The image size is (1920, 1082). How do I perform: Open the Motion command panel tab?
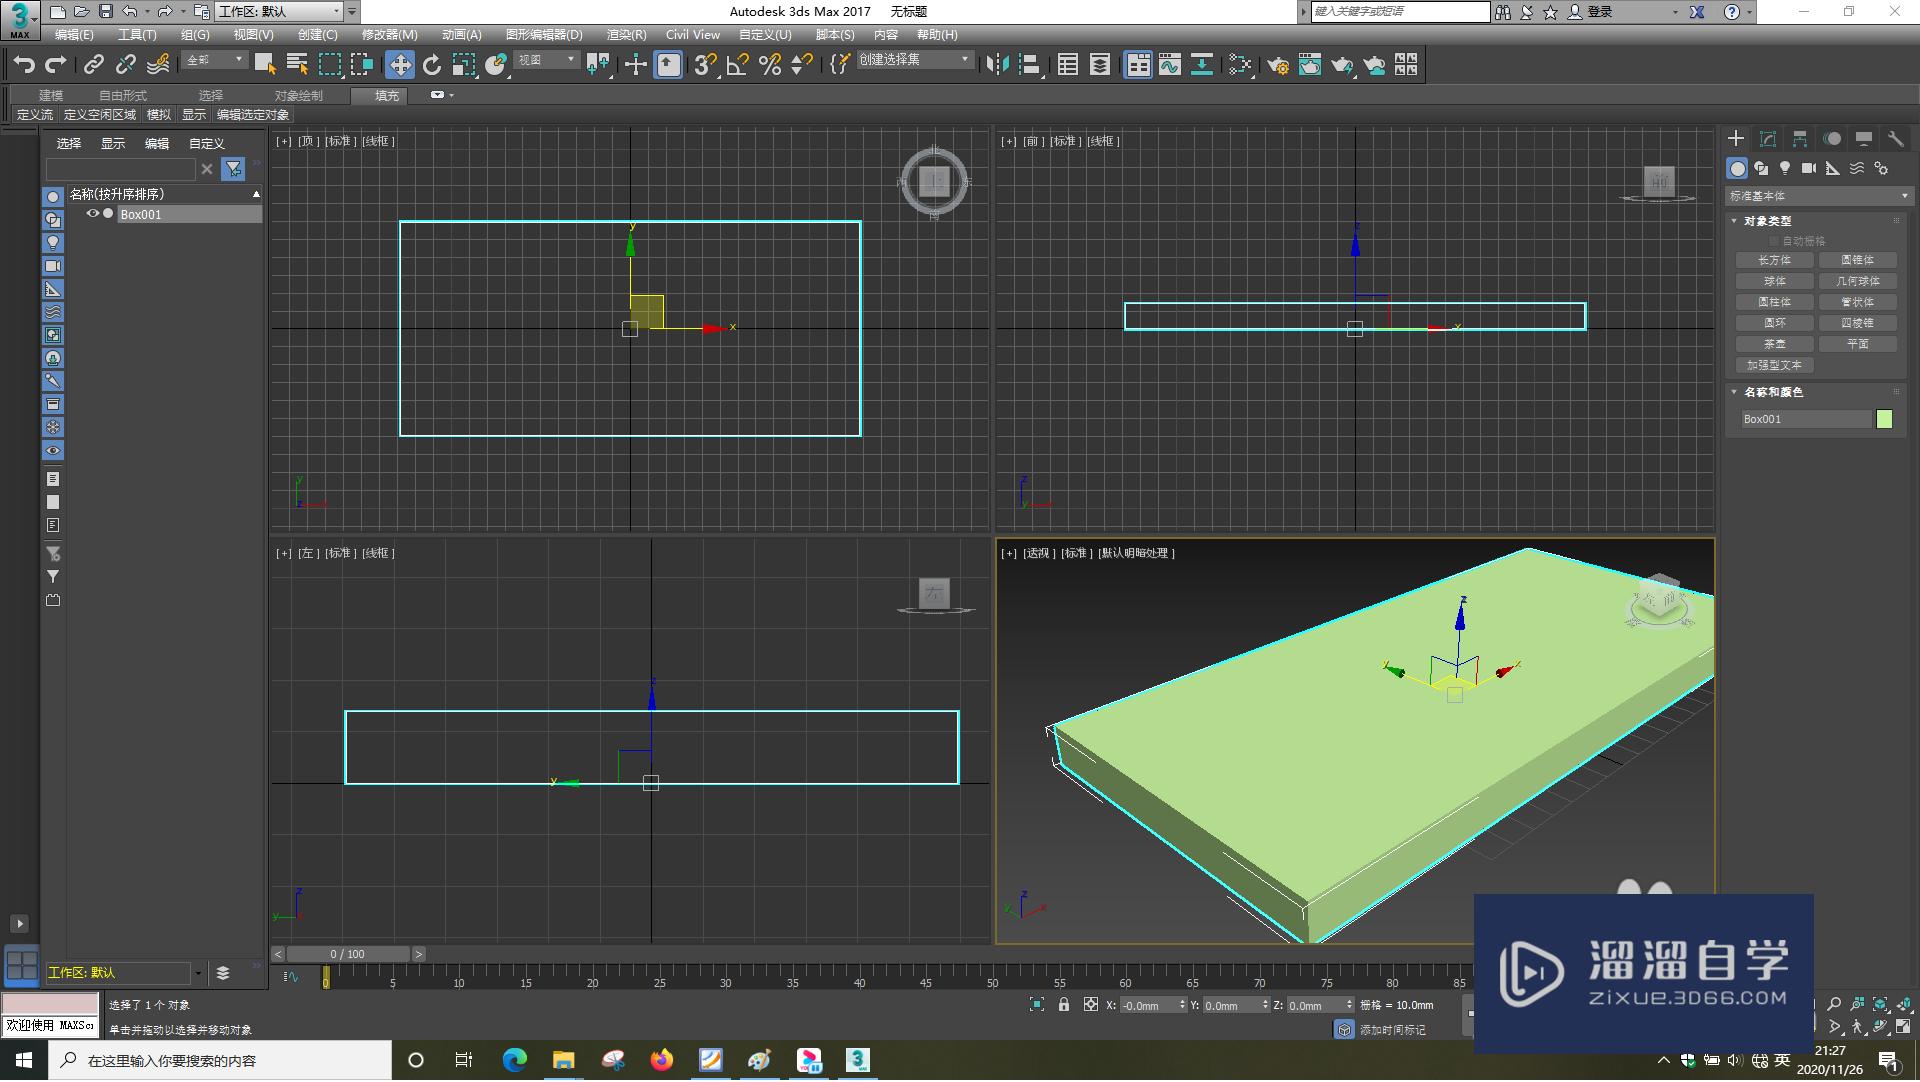tap(1832, 139)
